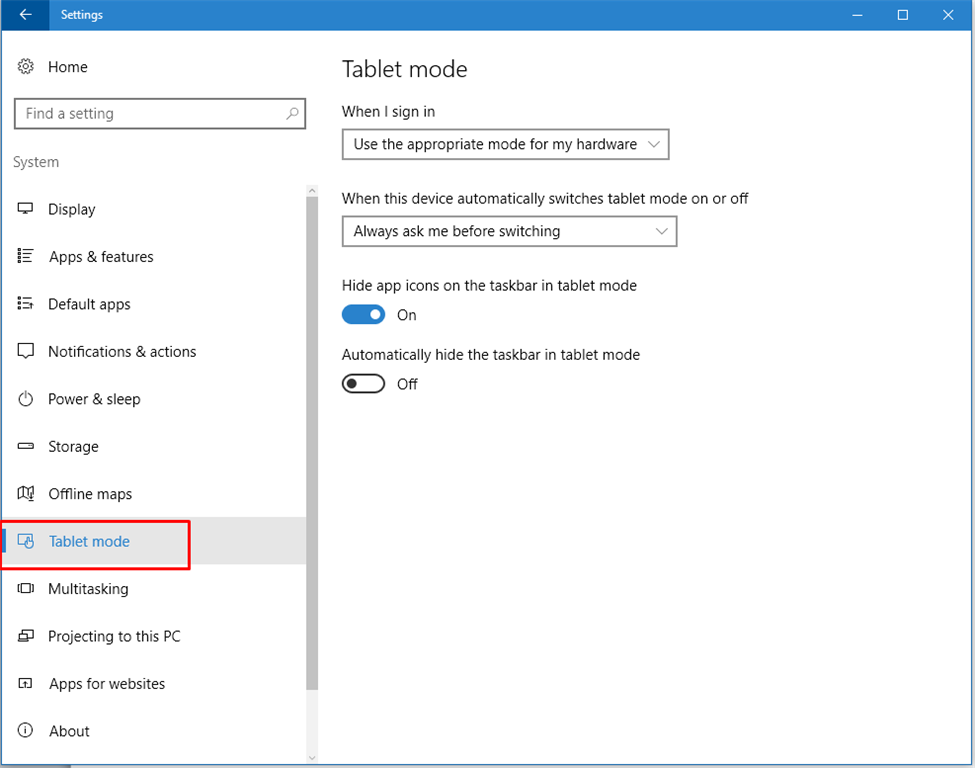Minimize the Settings window
975x768 pixels.
click(857, 15)
